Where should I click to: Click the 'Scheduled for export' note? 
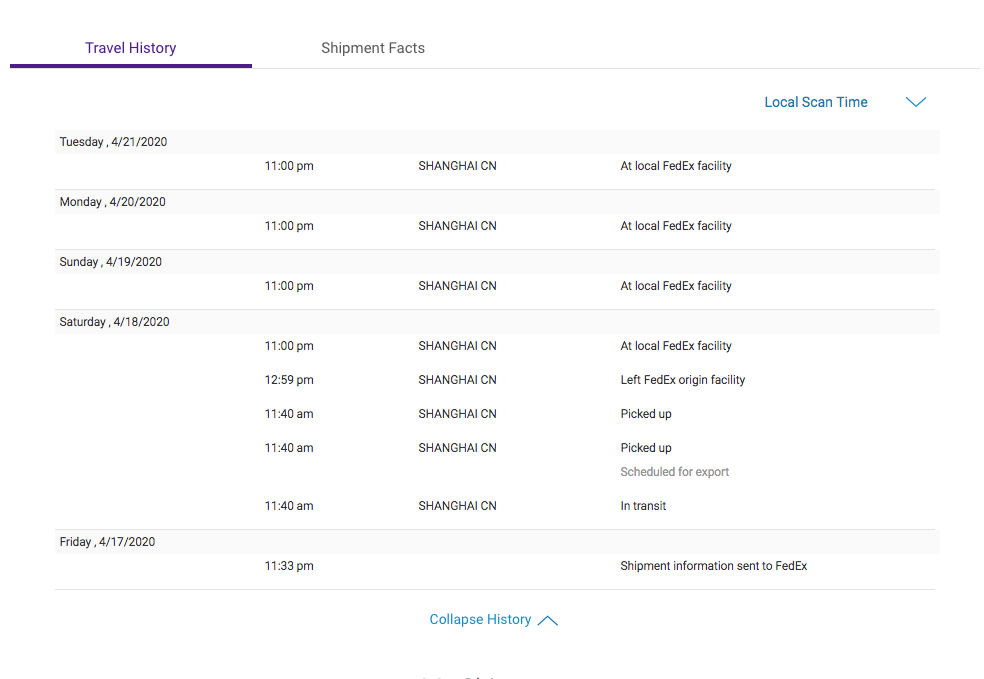(675, 472)
